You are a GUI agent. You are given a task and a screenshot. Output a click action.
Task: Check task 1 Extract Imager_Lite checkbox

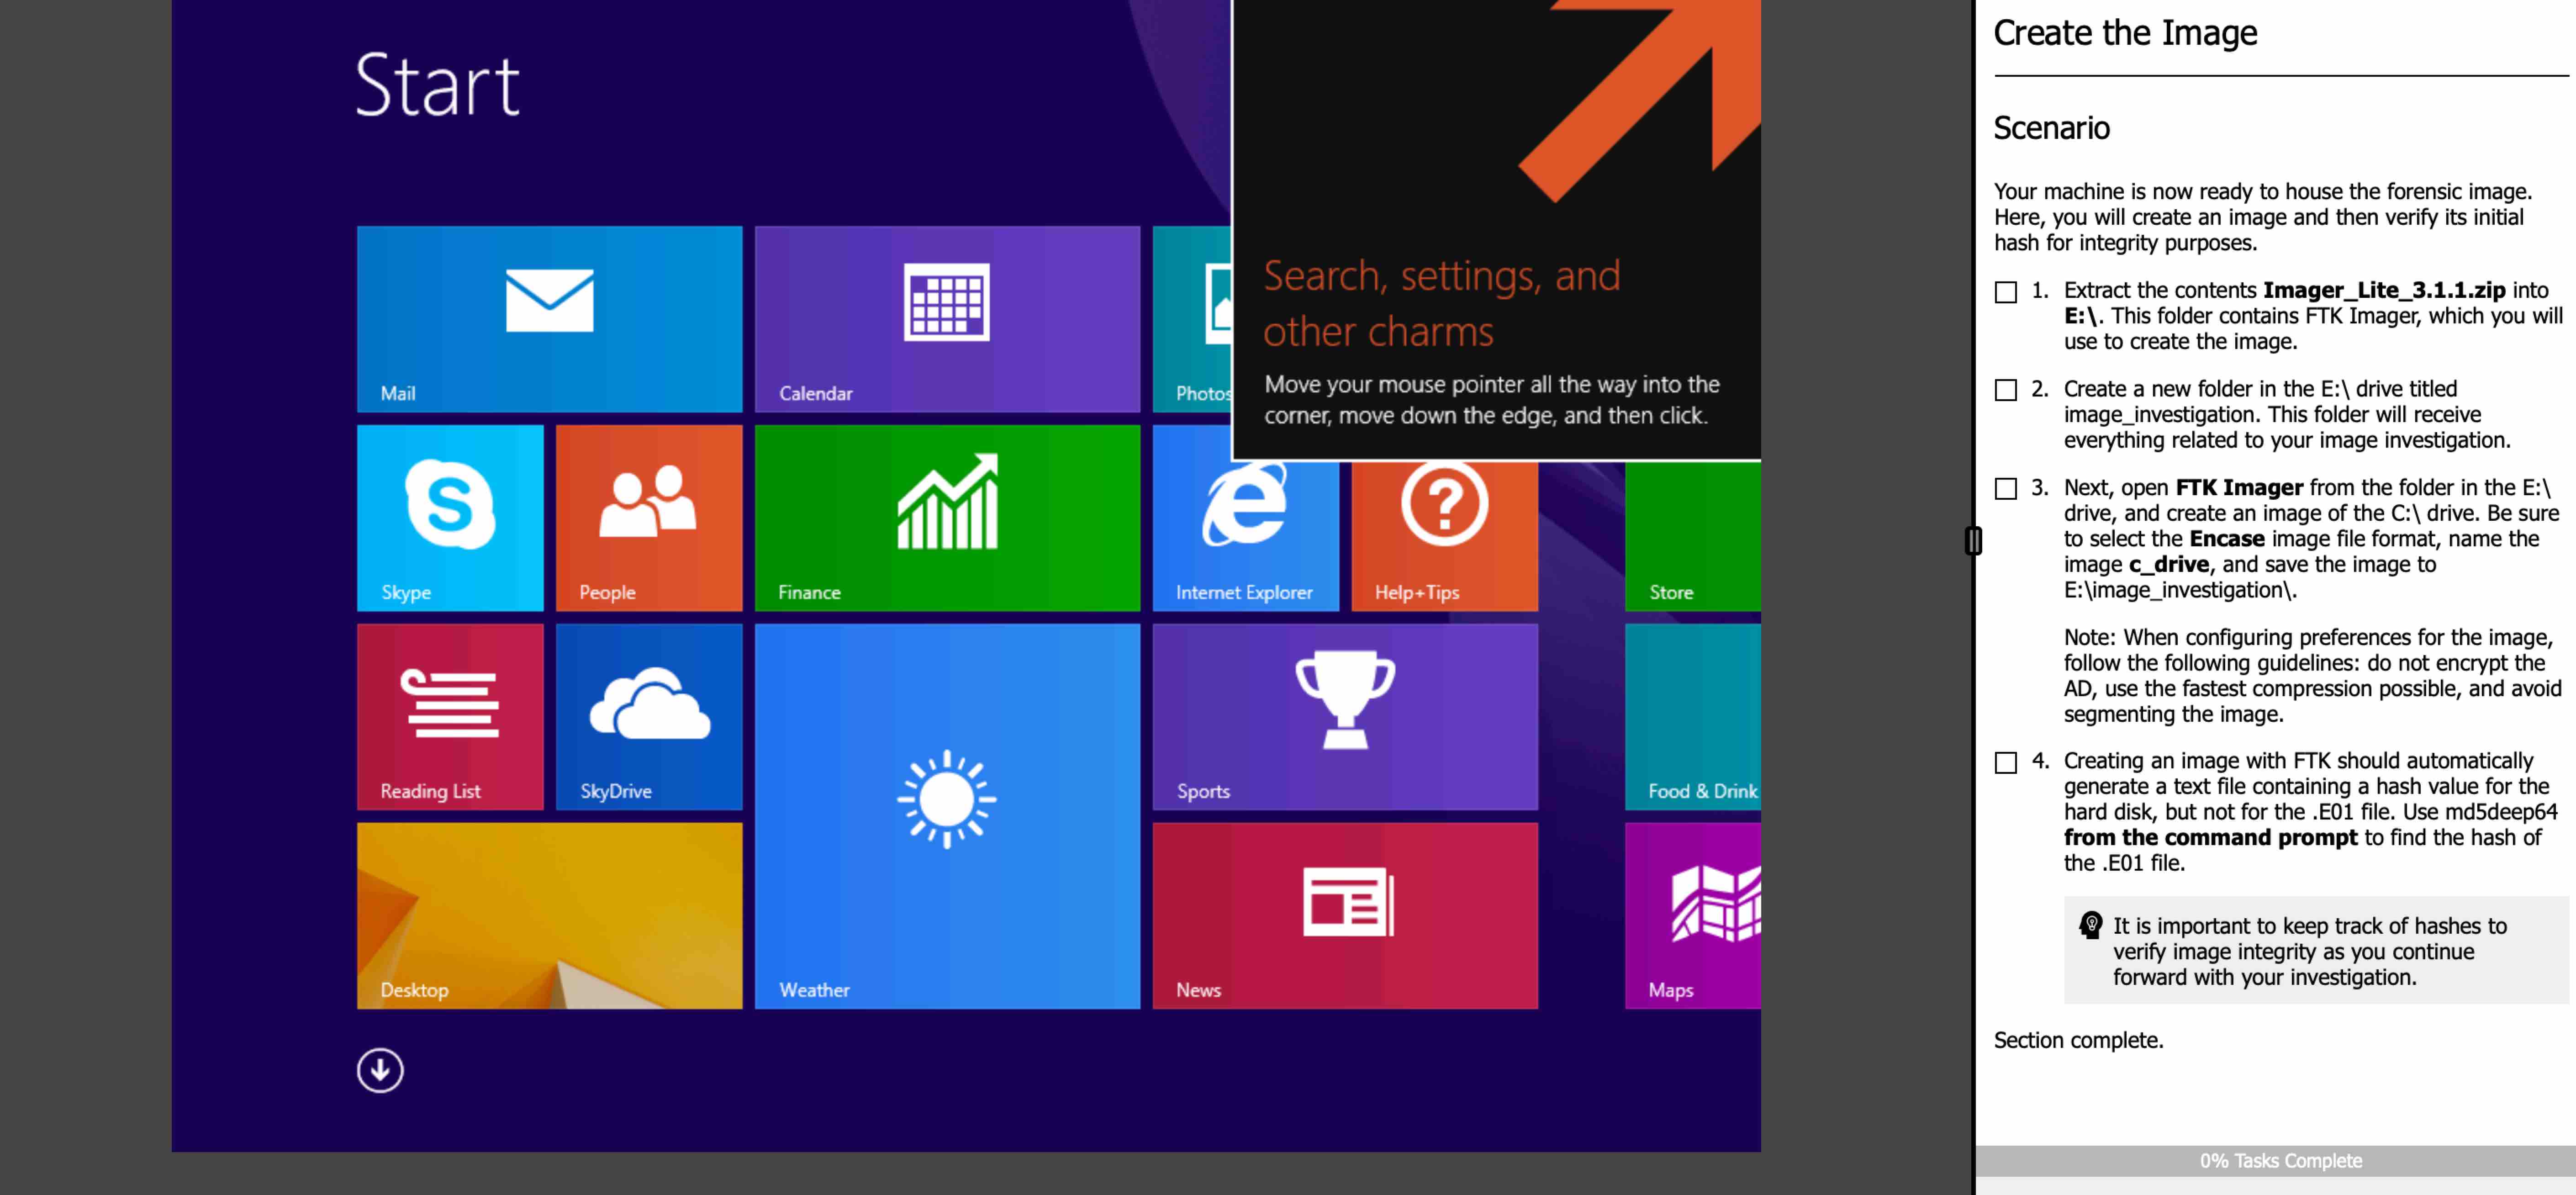pyautogui.click(x=2005, y=292)
